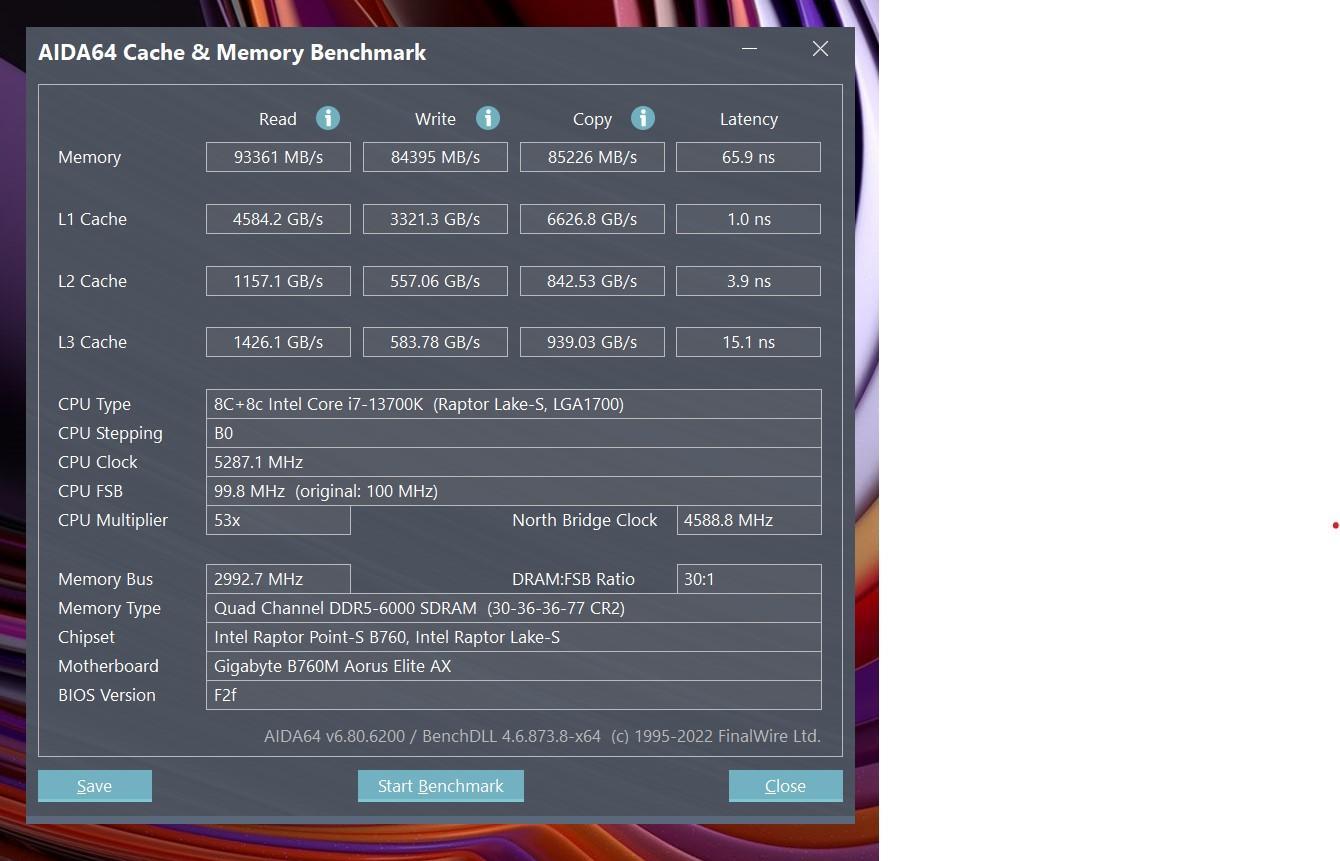Select L3 Cache Write 583.78 GB/s
Screen dimensions: 1340x861
click(435, 342)
